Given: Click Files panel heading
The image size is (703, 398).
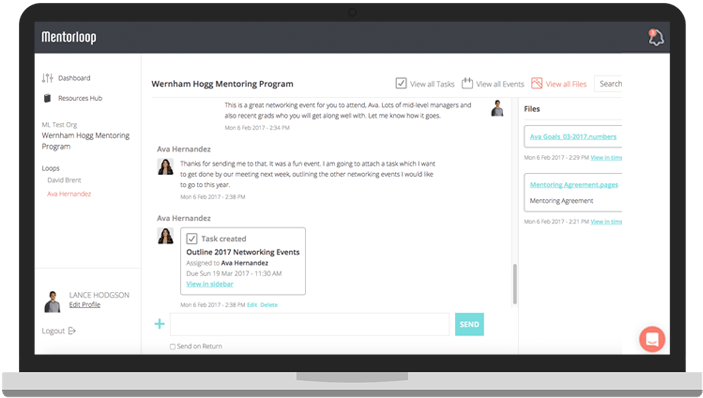Looking at the screenshot, I should point(532,109).
